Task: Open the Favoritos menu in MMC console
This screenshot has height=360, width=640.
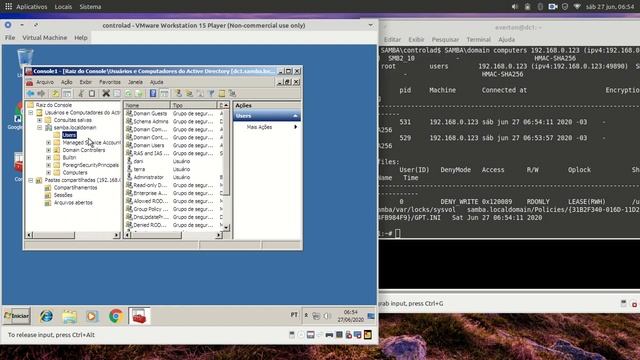Action: click(x=110, y=82)
